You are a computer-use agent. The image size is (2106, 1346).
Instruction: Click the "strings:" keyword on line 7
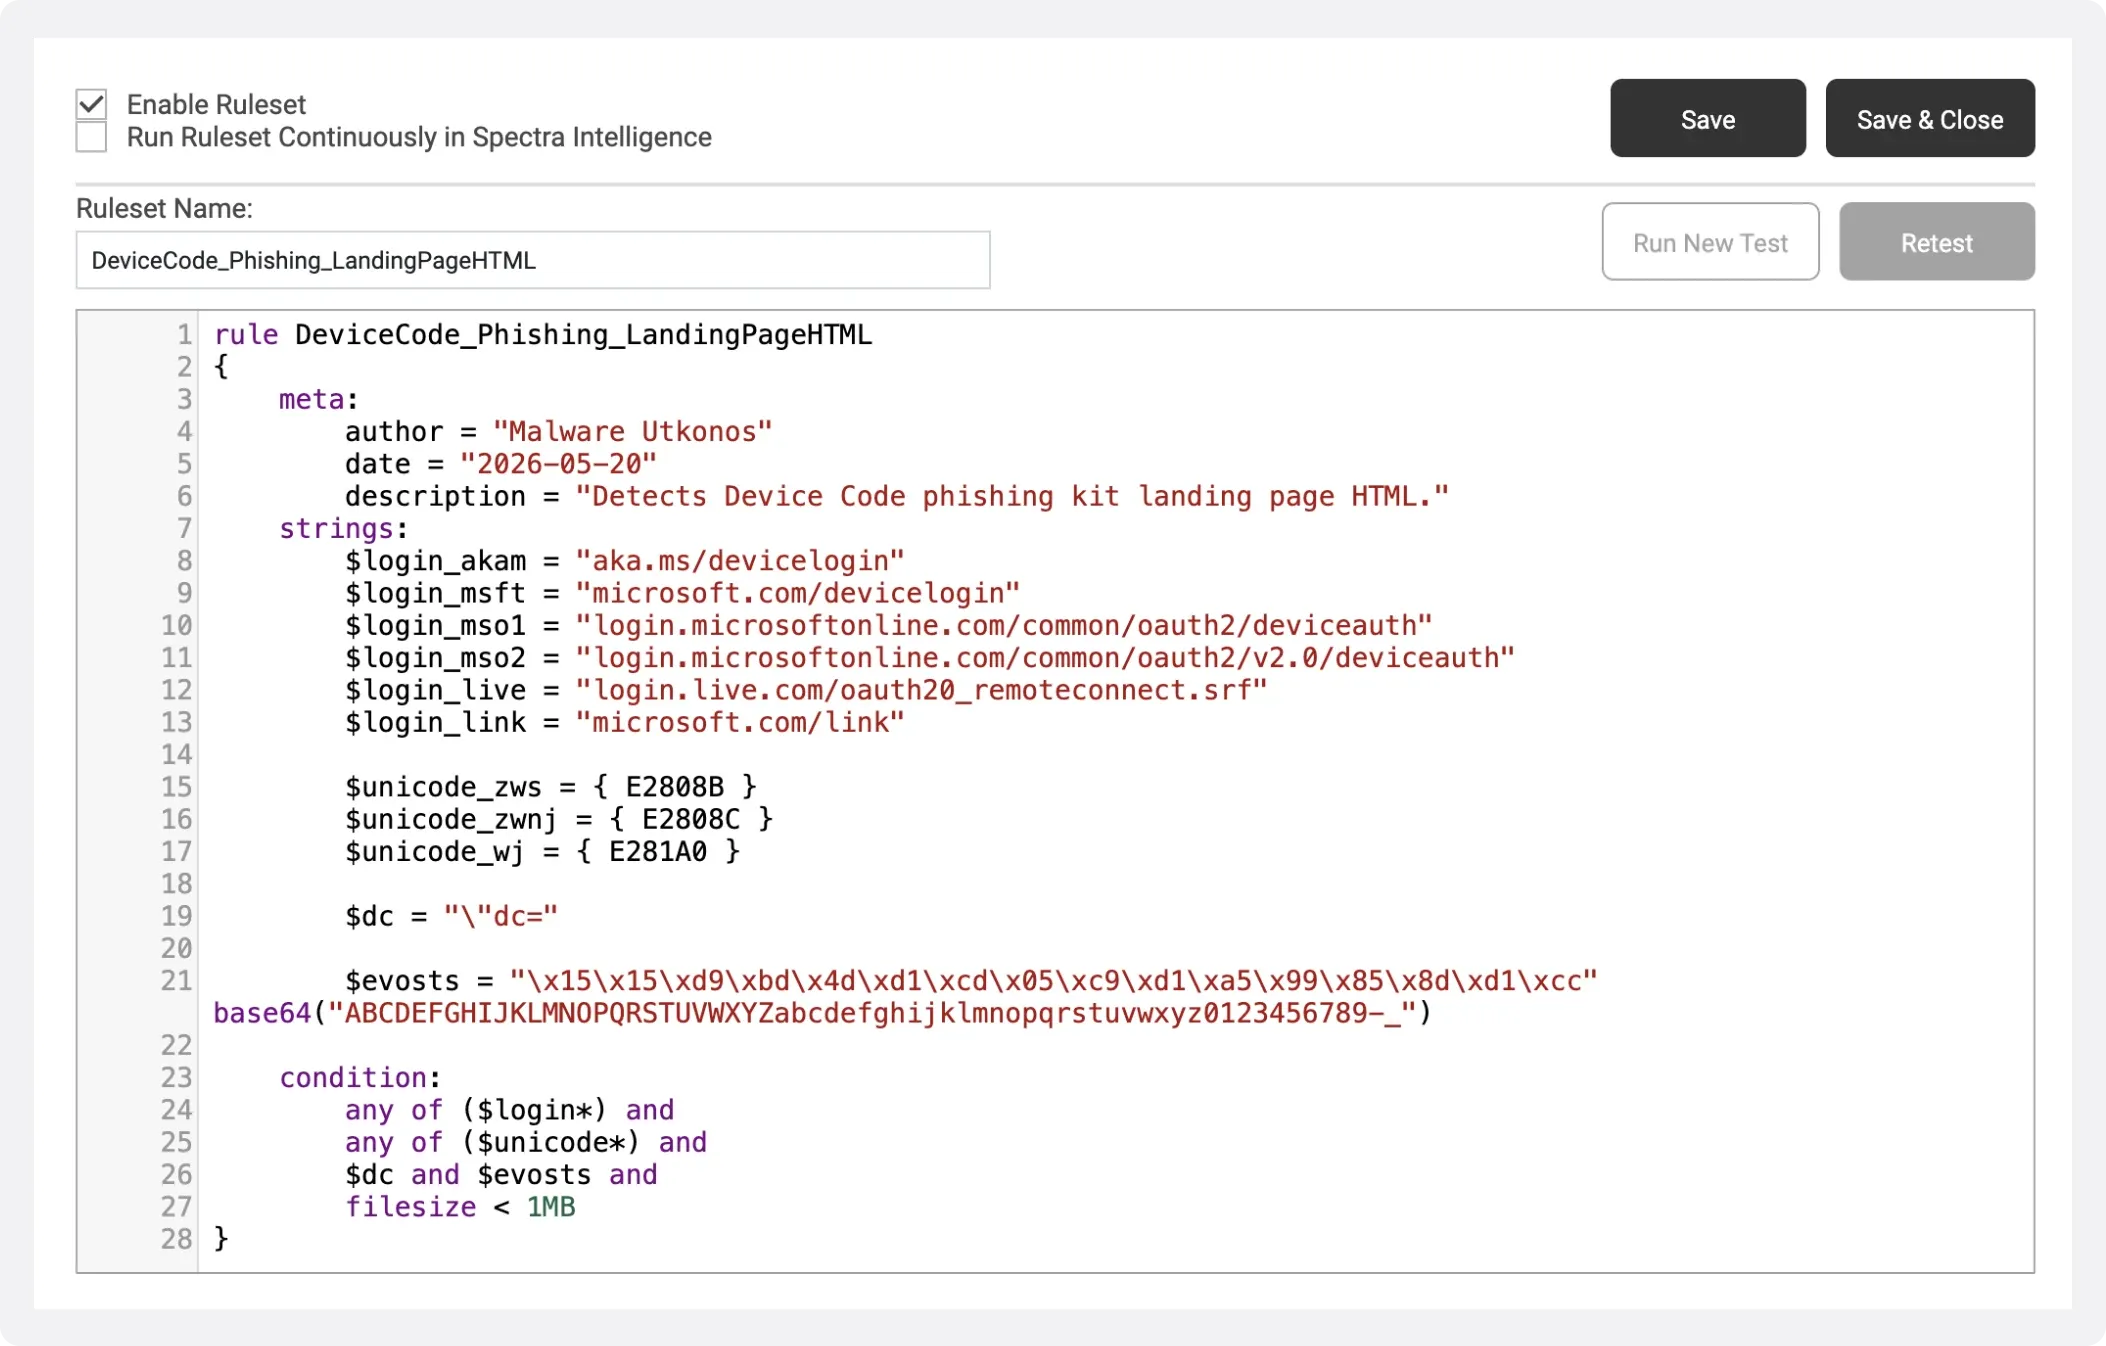point(343,529)
